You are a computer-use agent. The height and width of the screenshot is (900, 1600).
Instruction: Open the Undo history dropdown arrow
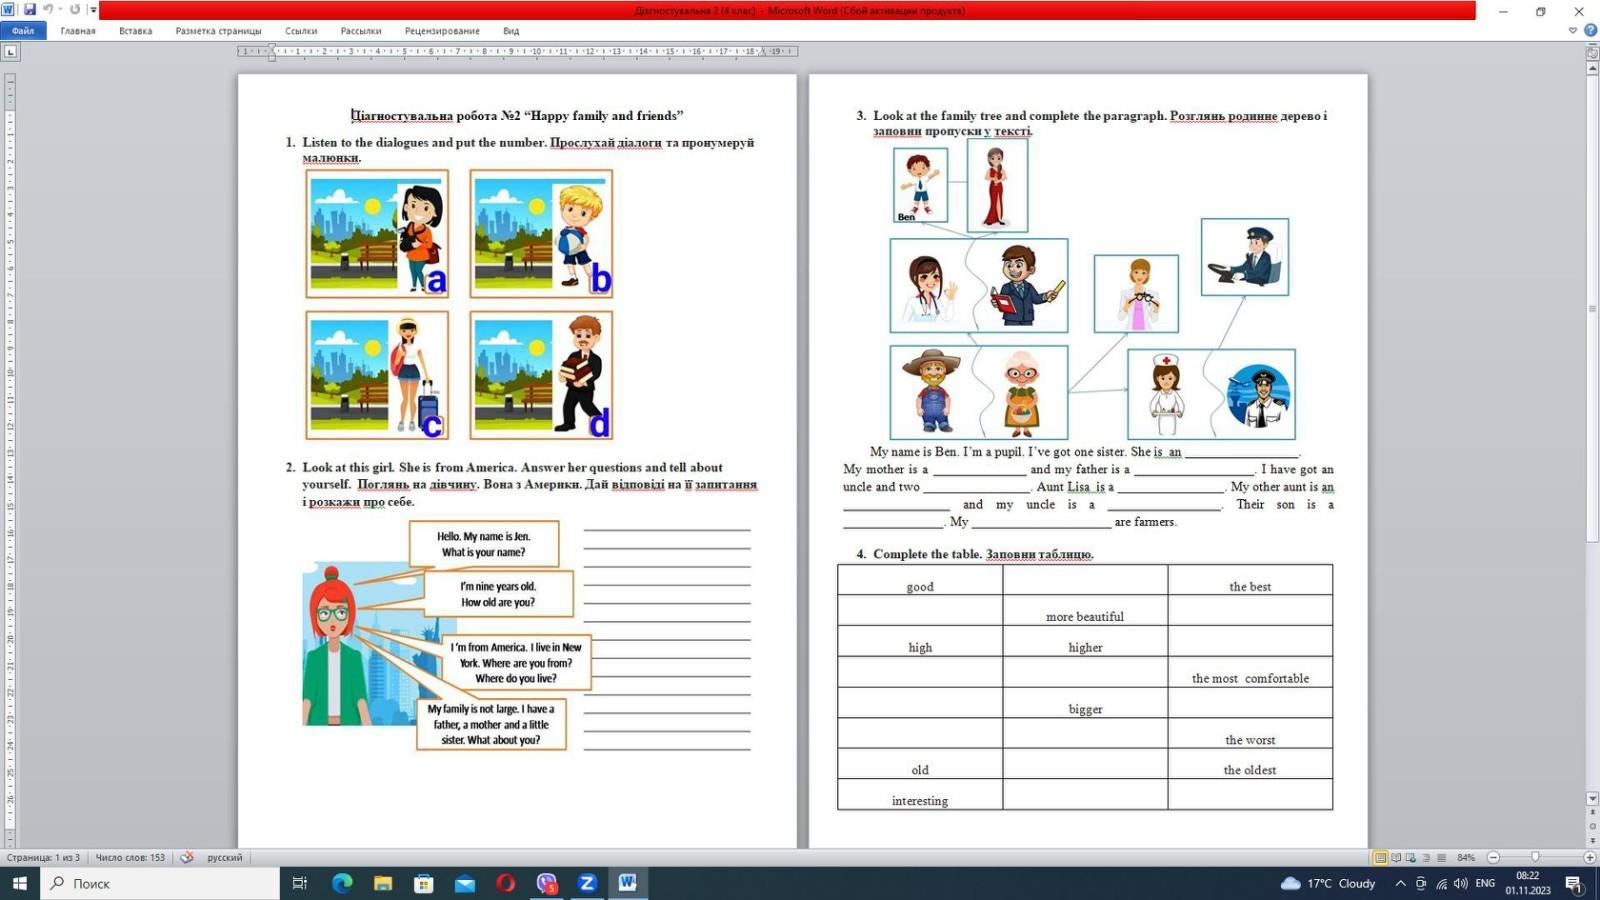[x=60, y=10]
